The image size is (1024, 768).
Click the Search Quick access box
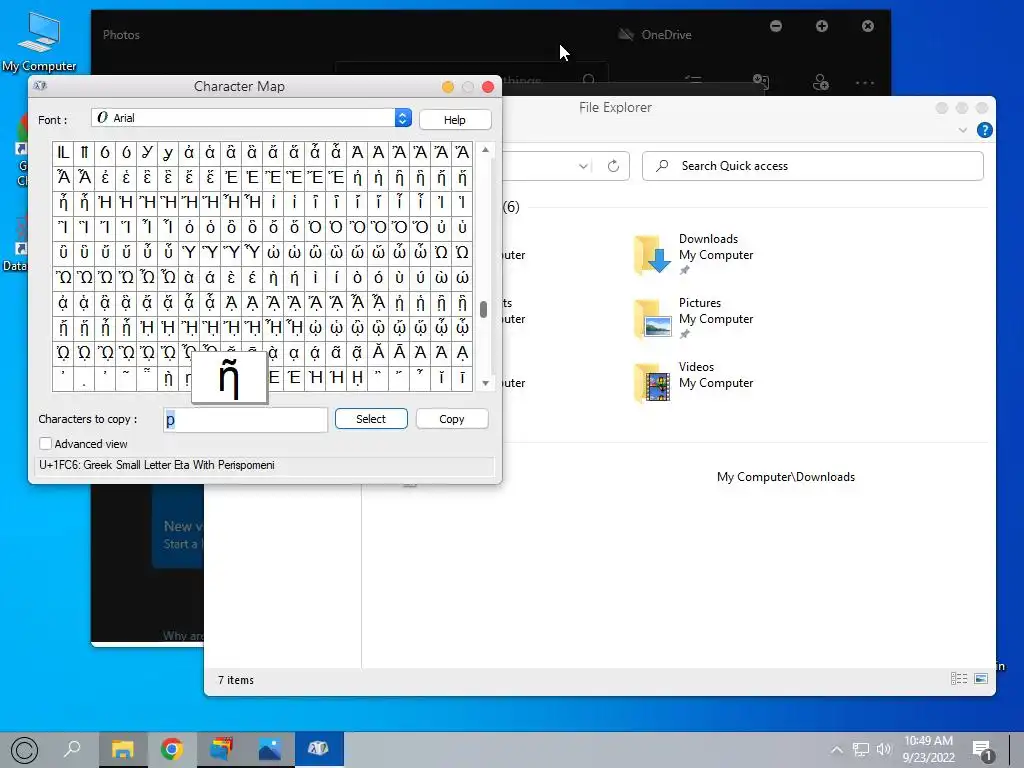[813, 166]
